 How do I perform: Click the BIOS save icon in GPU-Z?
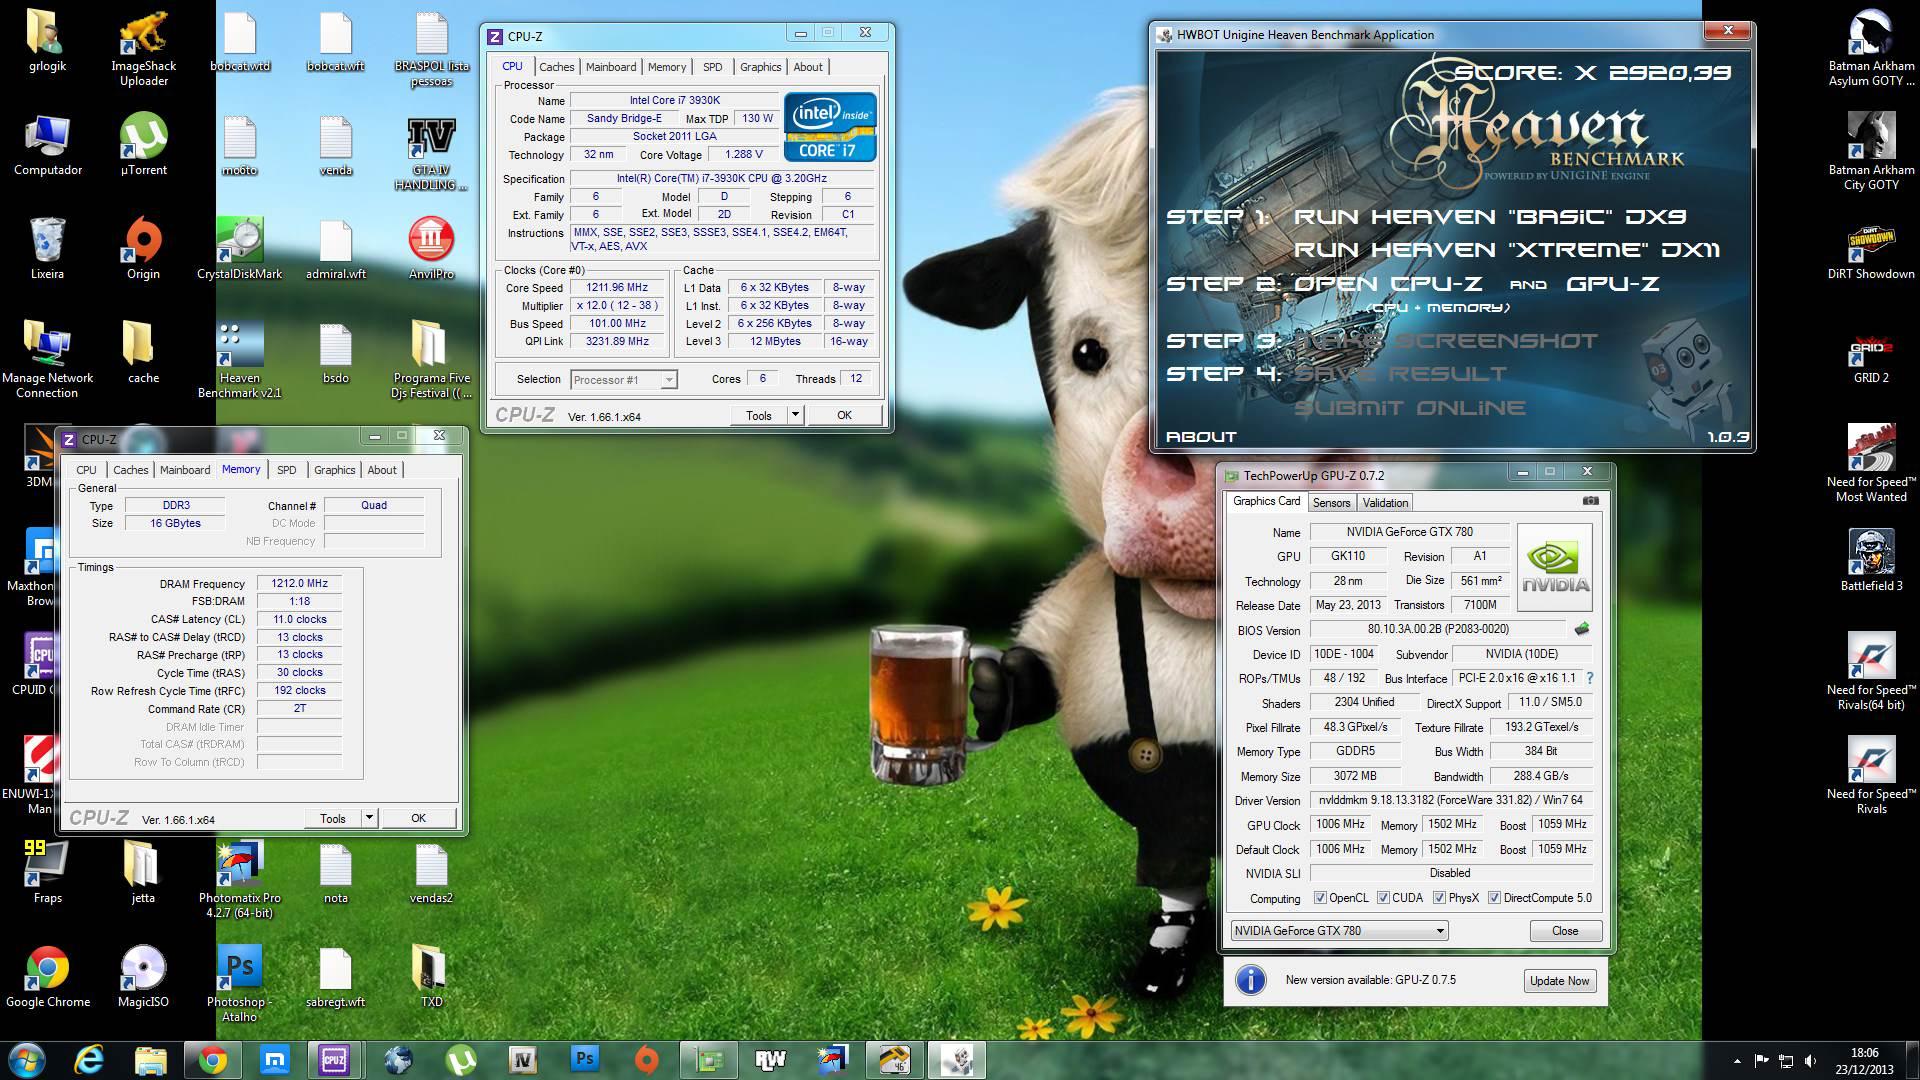click(x=1582, y=629)
